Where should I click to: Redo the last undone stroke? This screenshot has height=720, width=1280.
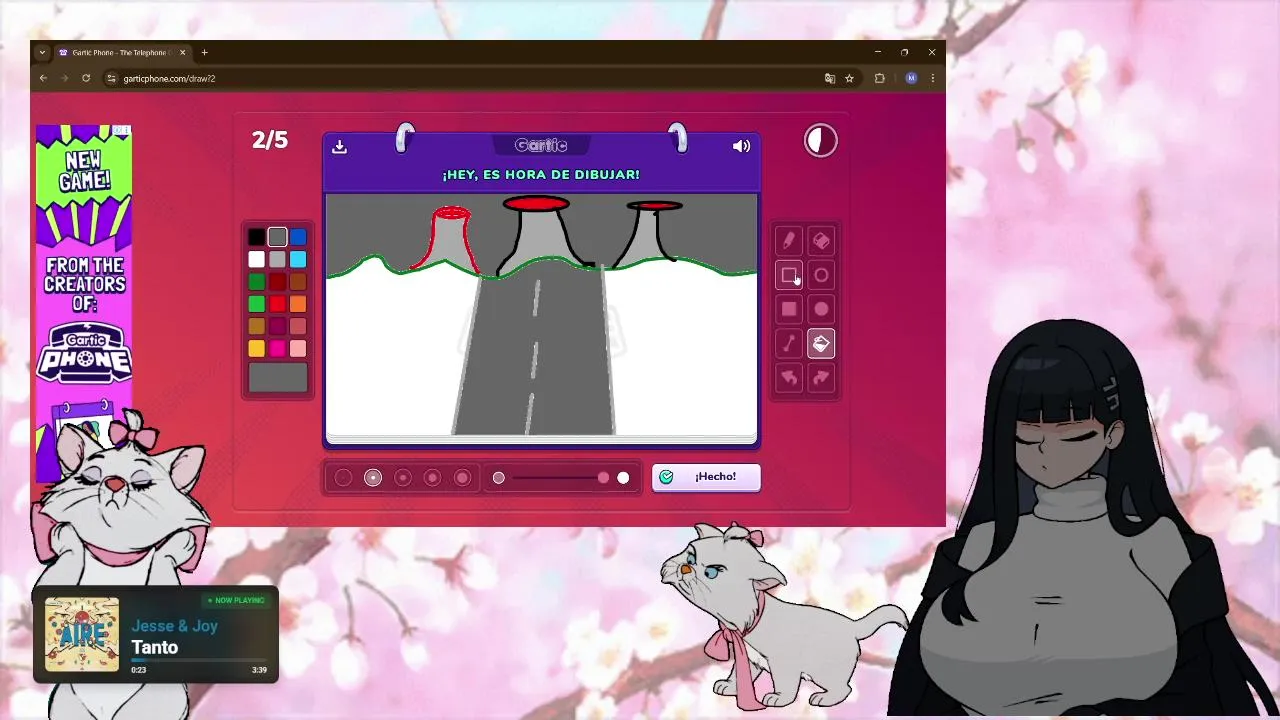click(821, 377)
